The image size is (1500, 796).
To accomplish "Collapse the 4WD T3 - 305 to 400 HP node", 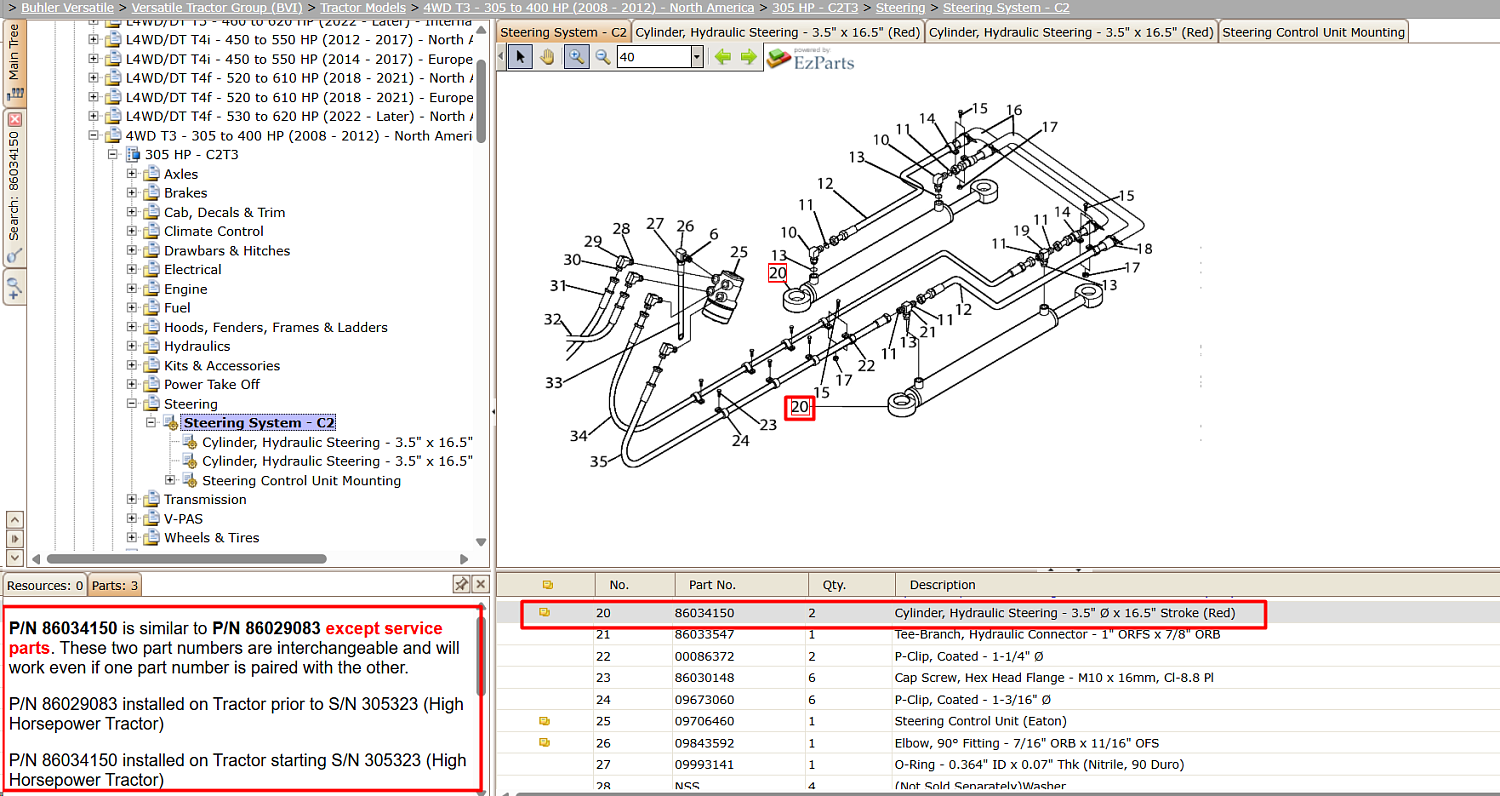I will click(x=94, y=136).
